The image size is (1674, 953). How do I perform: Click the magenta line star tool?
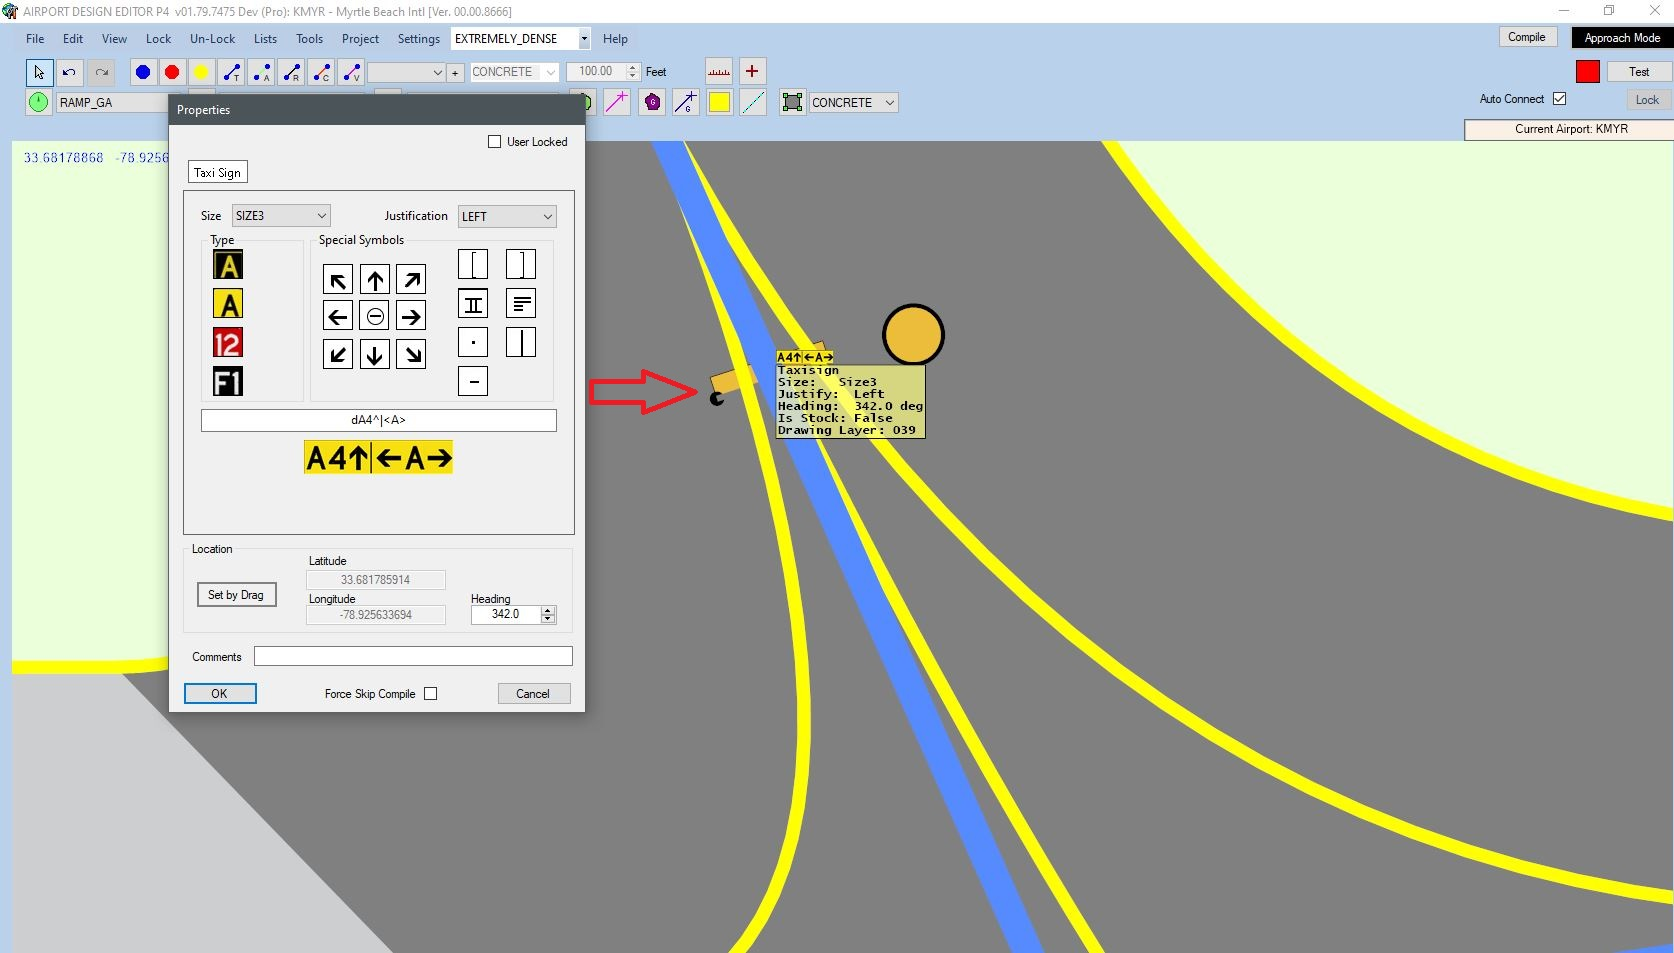617,102
